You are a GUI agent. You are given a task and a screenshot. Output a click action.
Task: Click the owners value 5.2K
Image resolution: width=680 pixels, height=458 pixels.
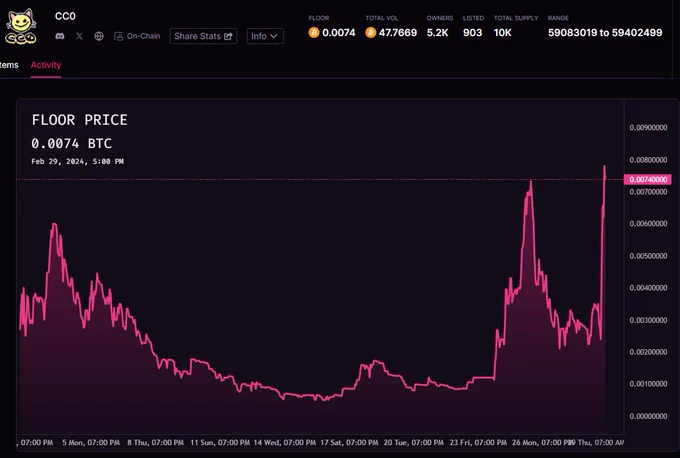point(438,33)
